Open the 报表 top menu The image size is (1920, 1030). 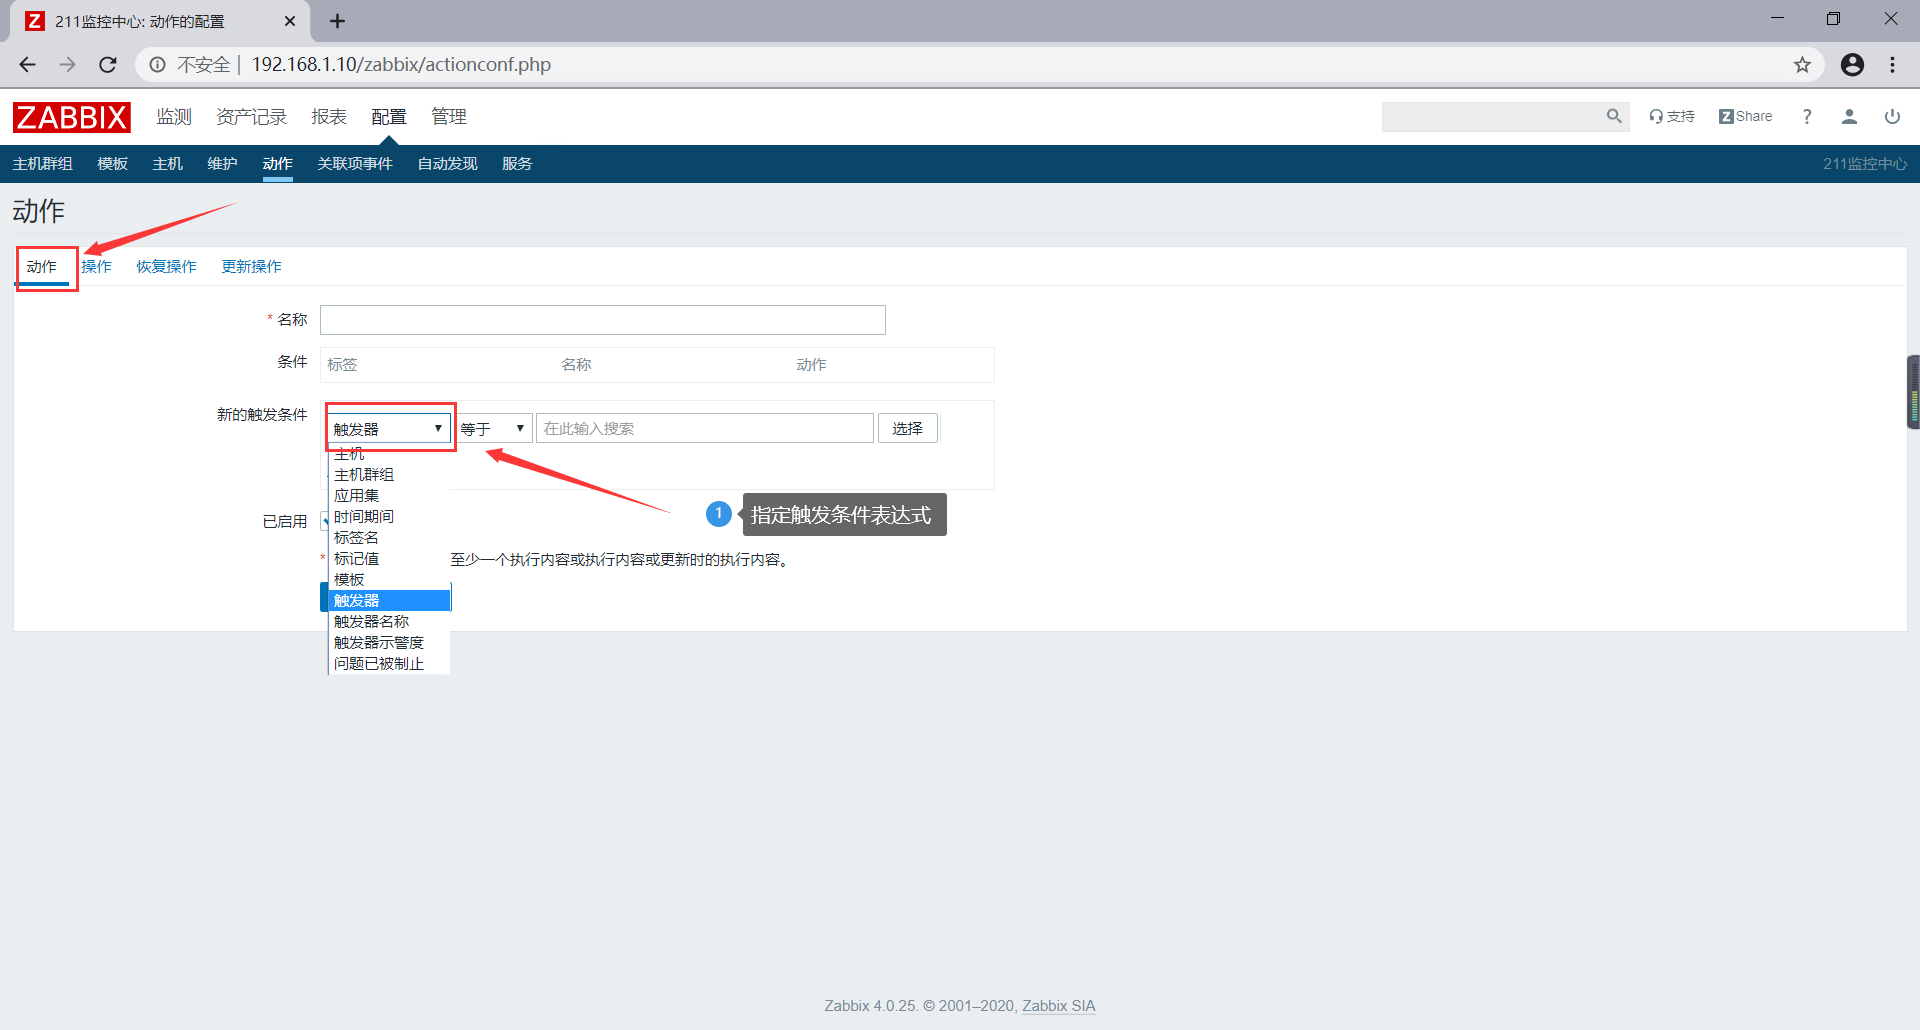click(329, 117)
